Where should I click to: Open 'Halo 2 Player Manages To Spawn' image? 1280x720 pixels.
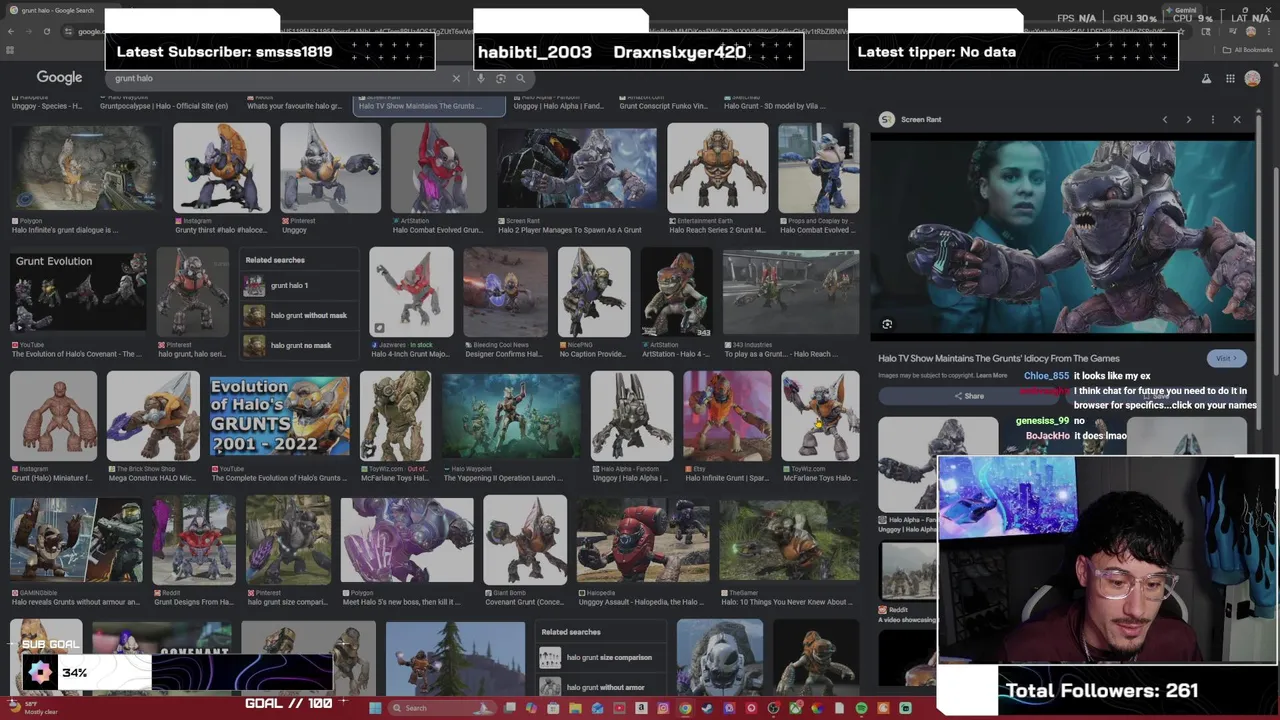pyautogui.click(x=577, y=169)
